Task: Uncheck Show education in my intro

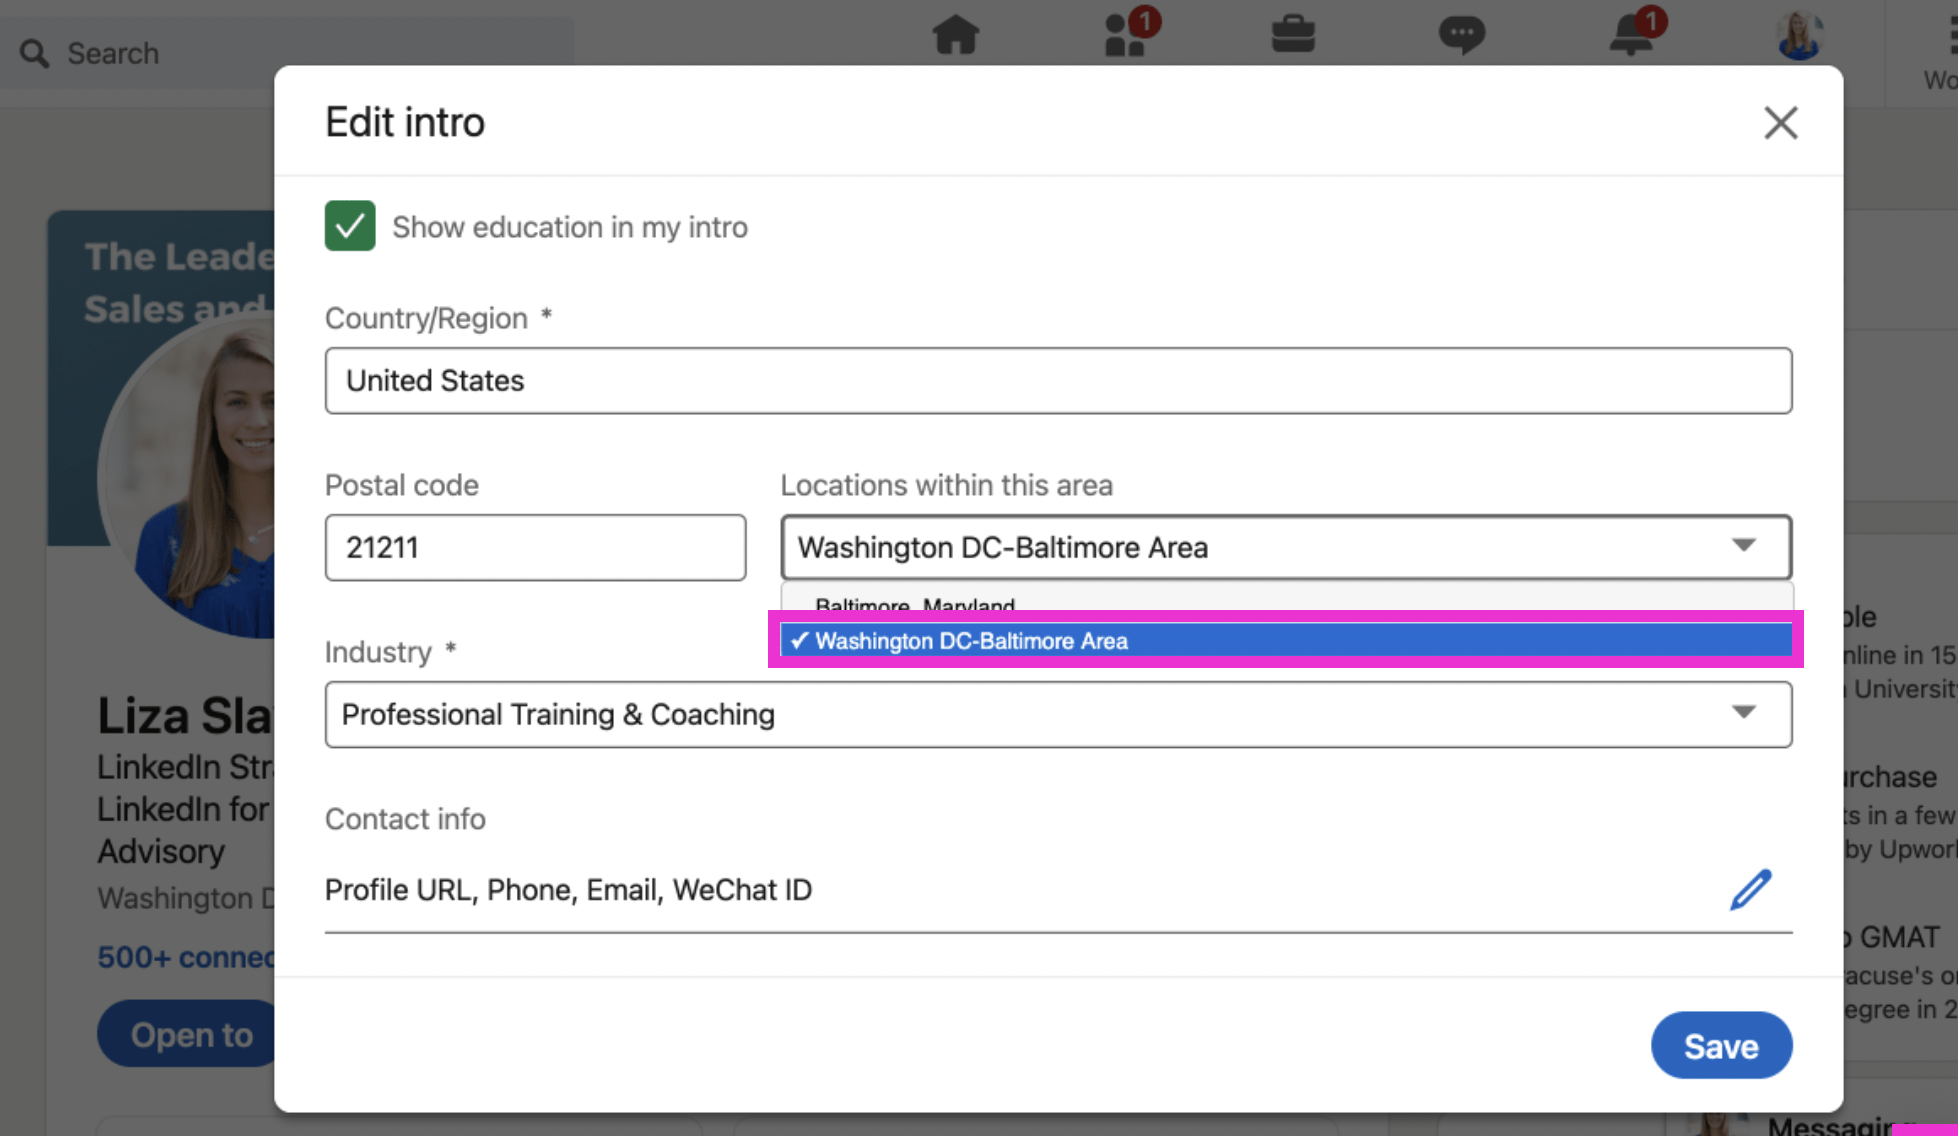Action: pos(349,226)
